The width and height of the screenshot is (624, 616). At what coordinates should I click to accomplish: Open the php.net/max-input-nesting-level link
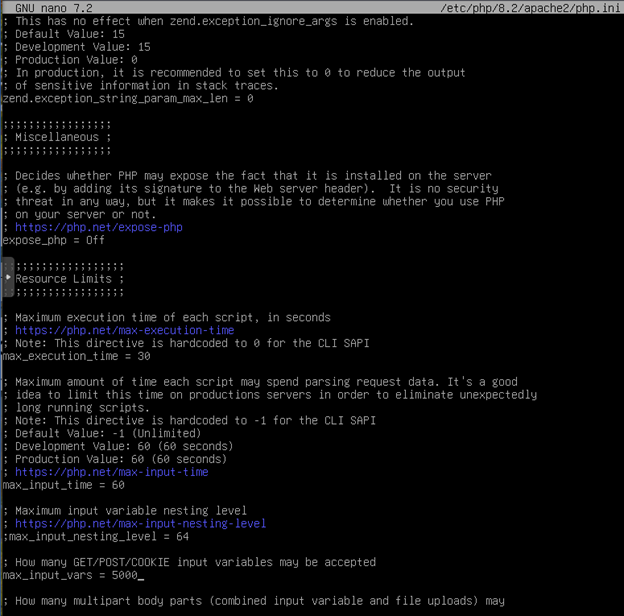[140, 523]
